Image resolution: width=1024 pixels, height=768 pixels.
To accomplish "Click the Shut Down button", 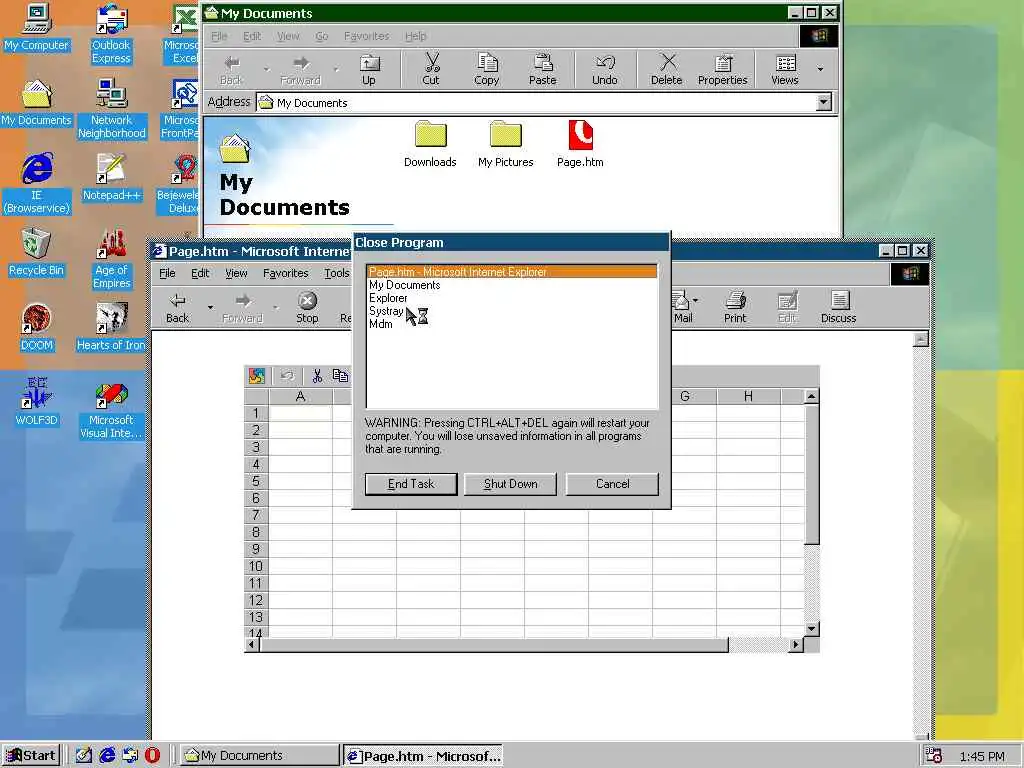I will pyautogui.click(x=510, y=484).
